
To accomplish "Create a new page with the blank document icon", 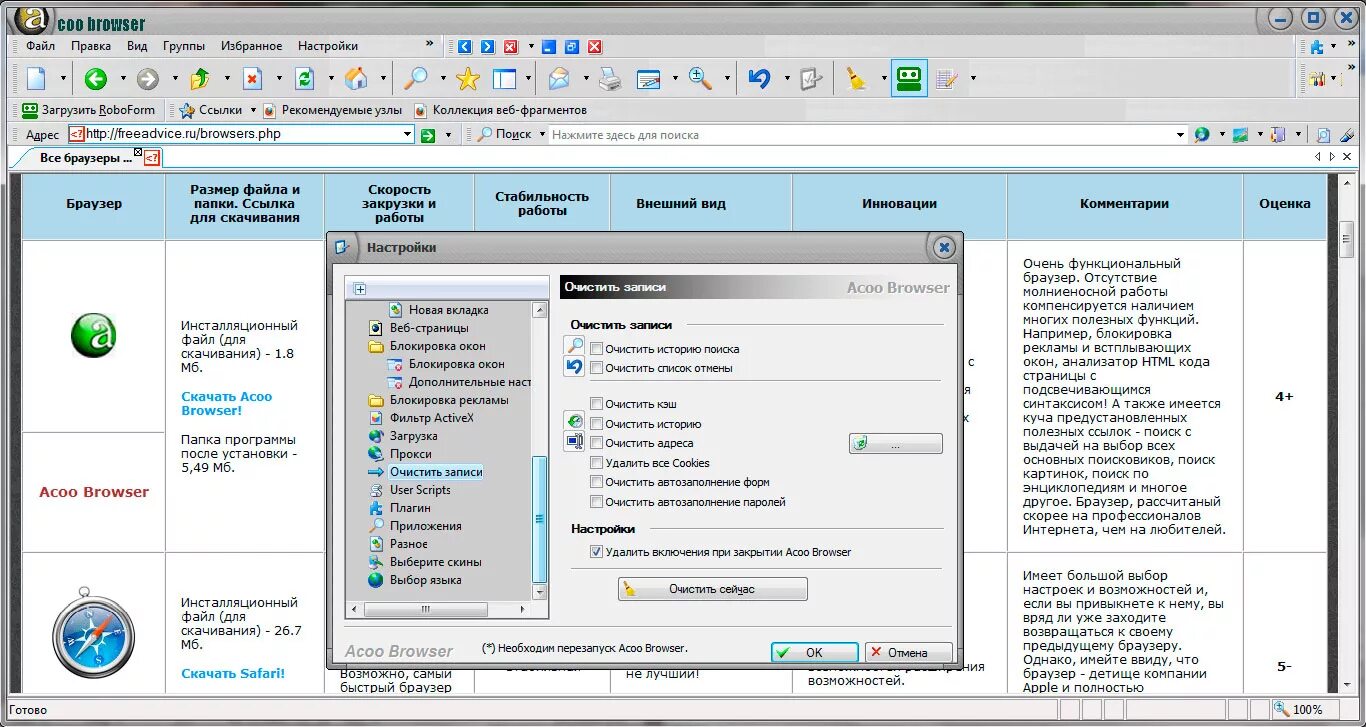I will click(x=36, y=79).
